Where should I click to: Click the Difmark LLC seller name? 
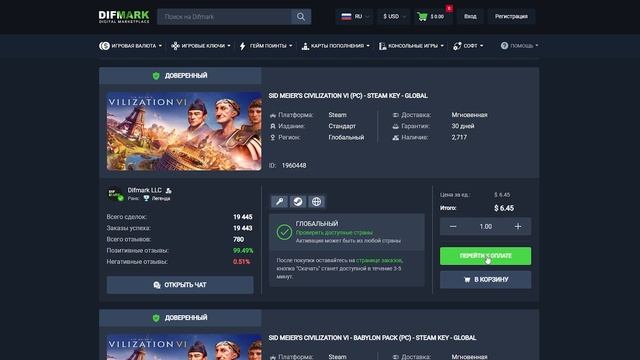click(144, 190)
